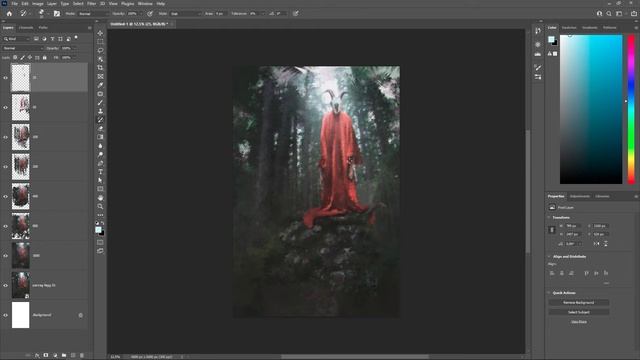
Task: Click the foreground color swatch in toolbox
Action: pos(98,230)
